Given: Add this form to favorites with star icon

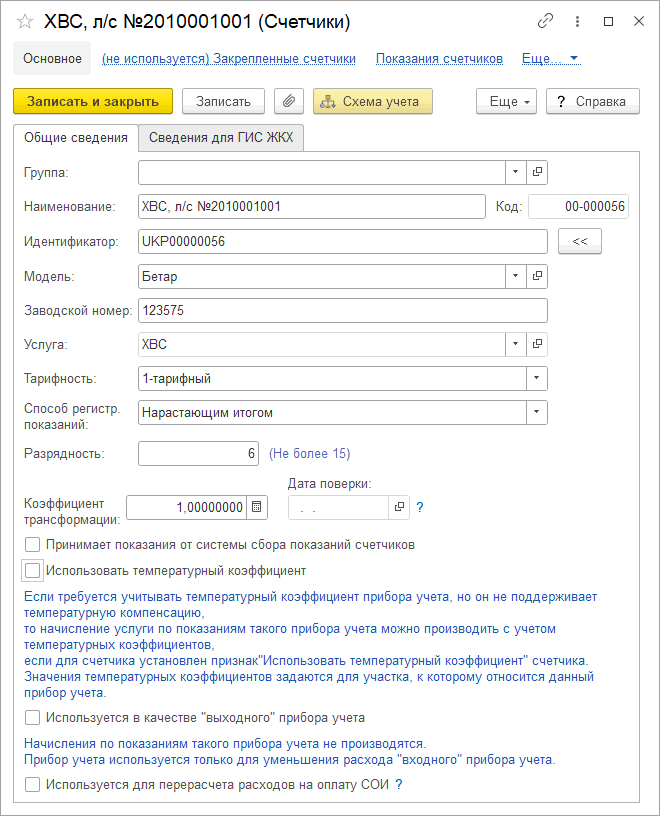Looking at the screenshot, I should [25, 21].
